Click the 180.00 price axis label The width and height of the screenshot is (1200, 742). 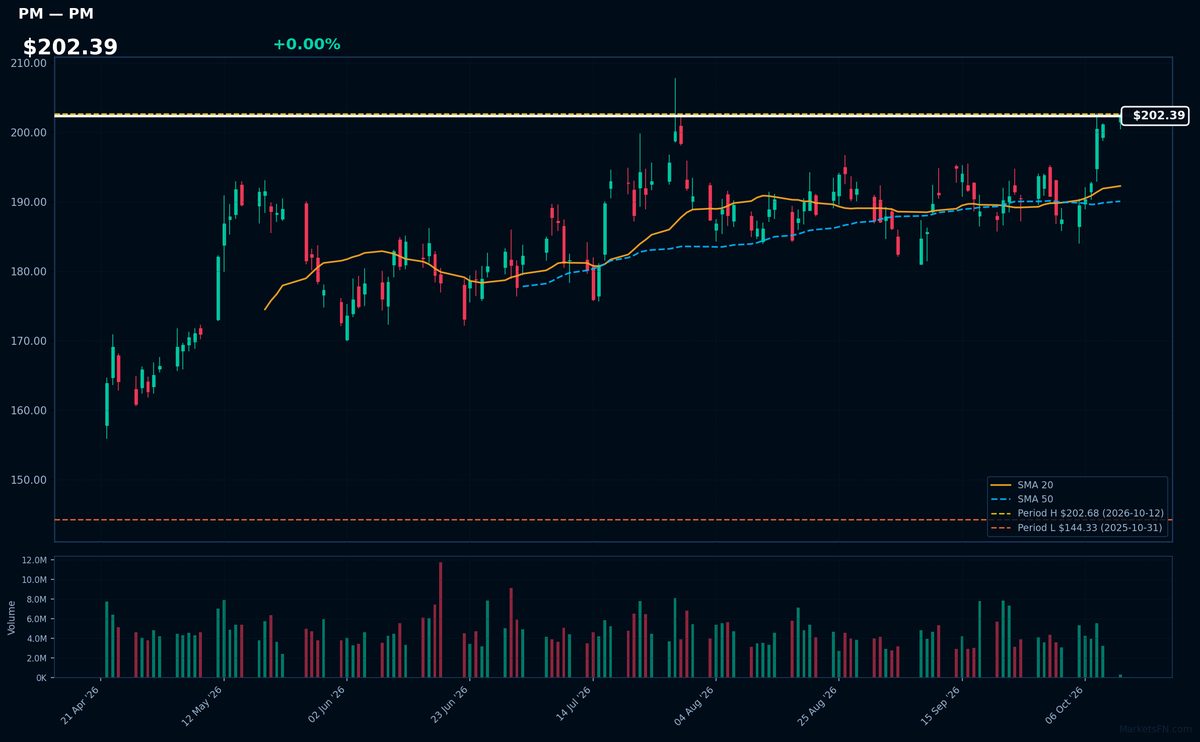tap(29, 272)
